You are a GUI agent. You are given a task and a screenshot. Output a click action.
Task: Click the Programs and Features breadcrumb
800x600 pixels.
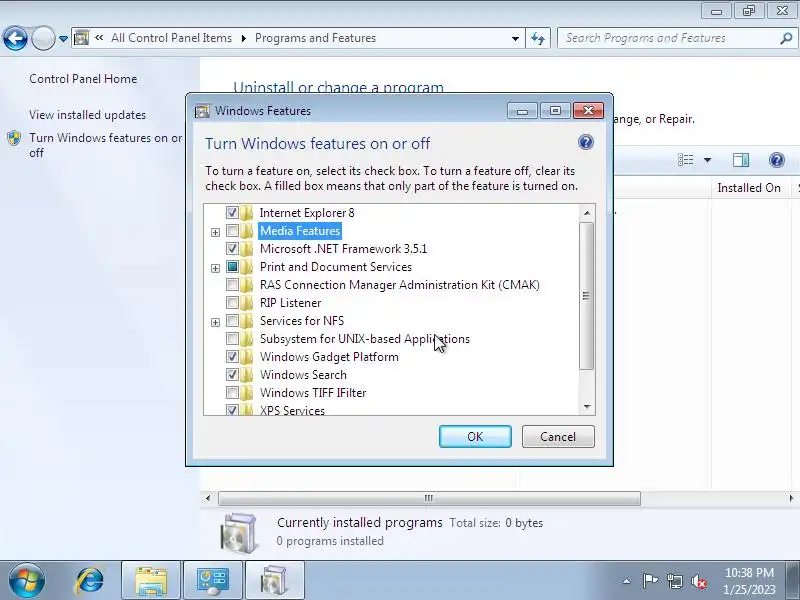315,38
